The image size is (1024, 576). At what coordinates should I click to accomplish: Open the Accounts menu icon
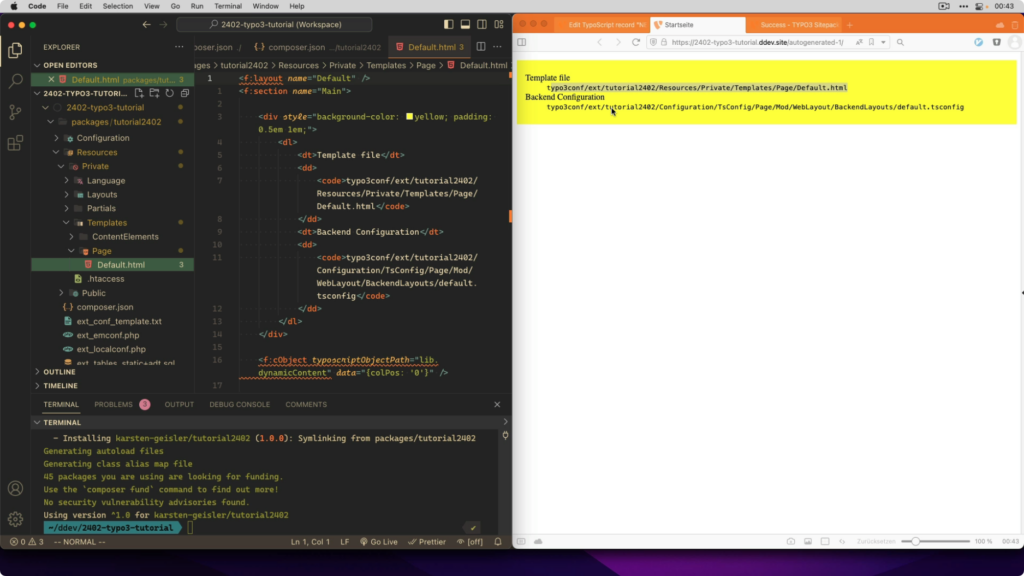click(15, 488)
